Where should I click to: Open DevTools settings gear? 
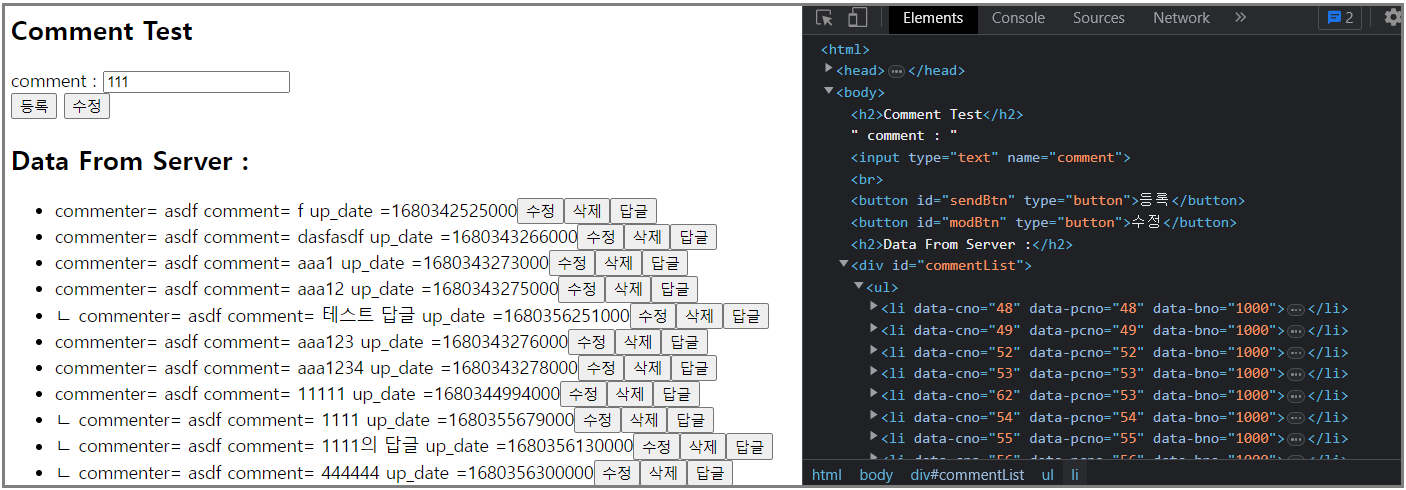click(1393, 18)
